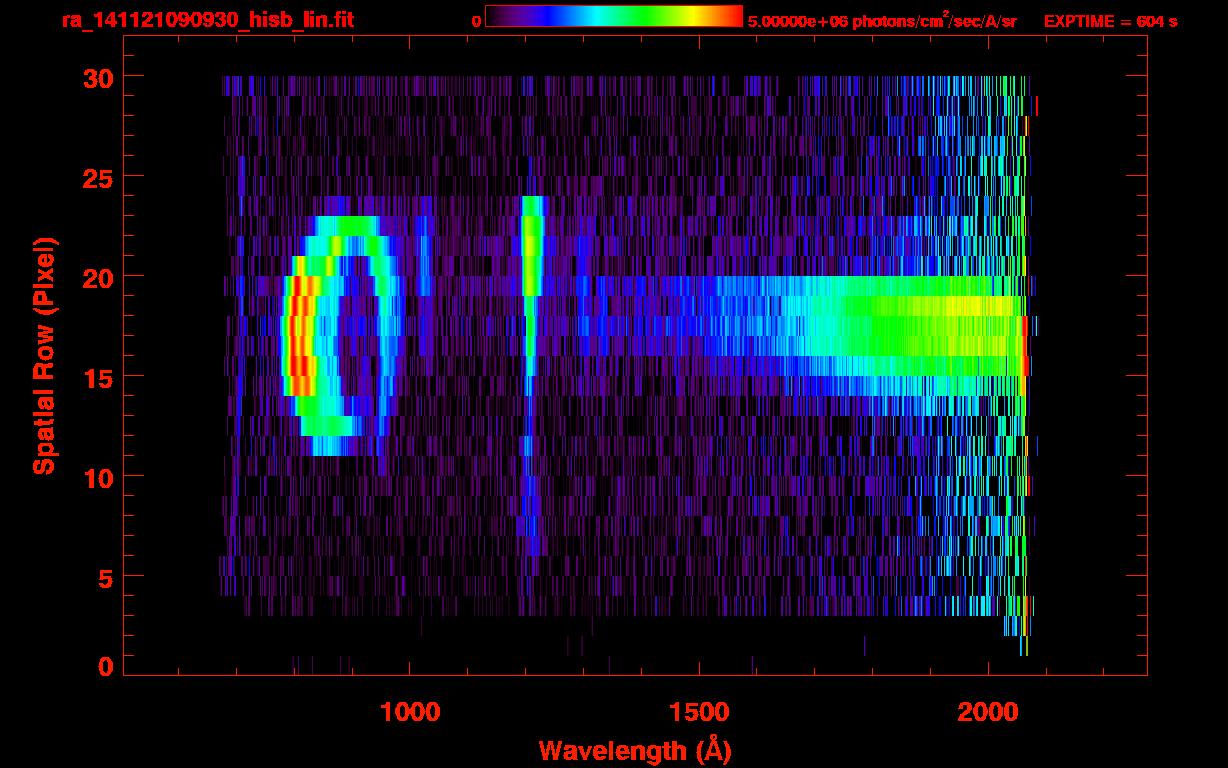Click the Wavelength (Å) axis title
Image resolution: width=1228 pixels, height=768 pixels.
click(x=635, y=750)
